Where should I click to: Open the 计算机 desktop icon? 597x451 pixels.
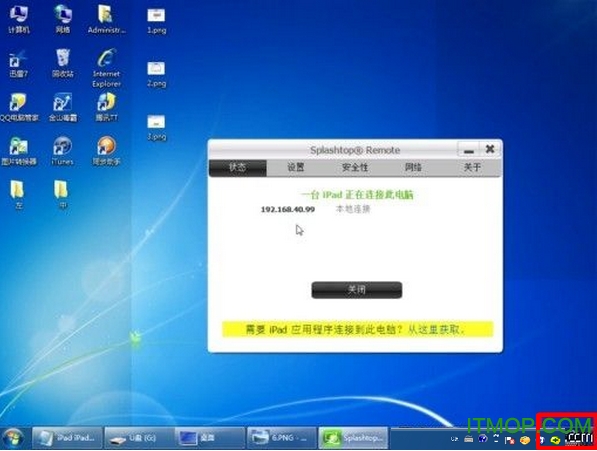(x=19, y=19)
